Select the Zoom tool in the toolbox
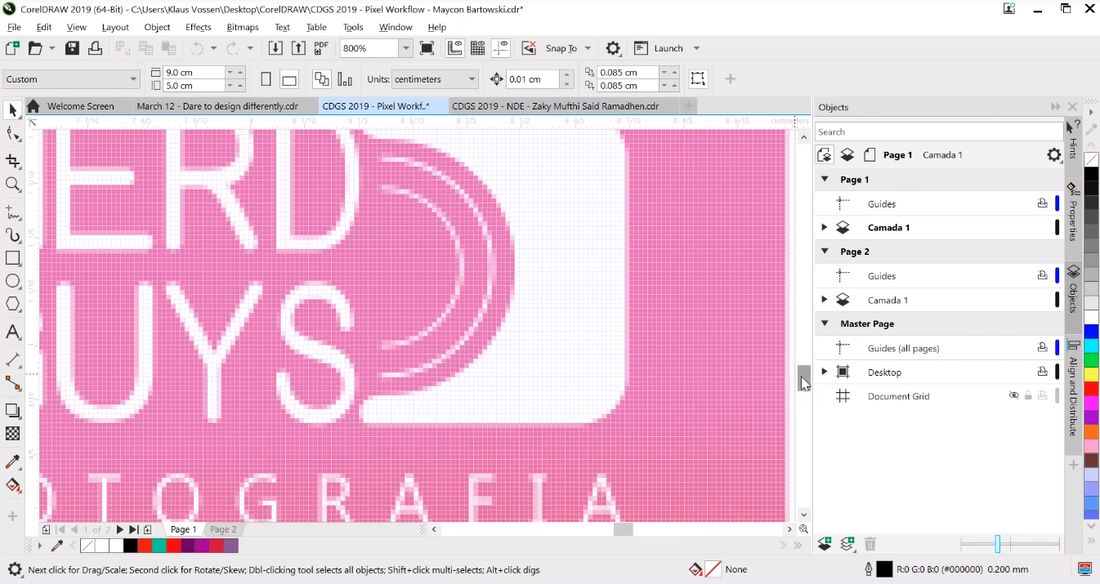 click(13, 184)
